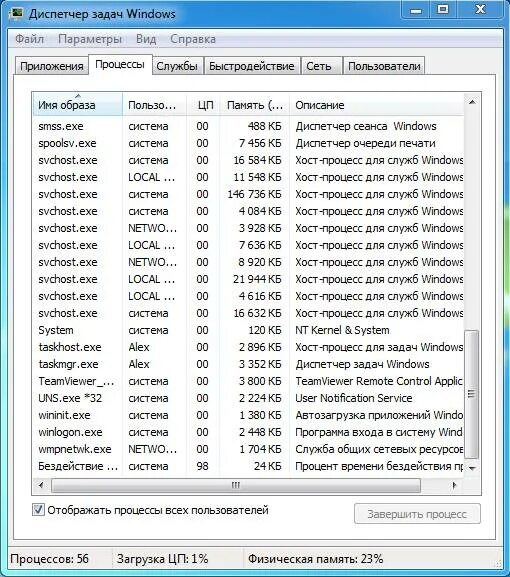Sort by Имя образа column header
The width and height of the screenshot is (510, 577).
coord(78,105)
